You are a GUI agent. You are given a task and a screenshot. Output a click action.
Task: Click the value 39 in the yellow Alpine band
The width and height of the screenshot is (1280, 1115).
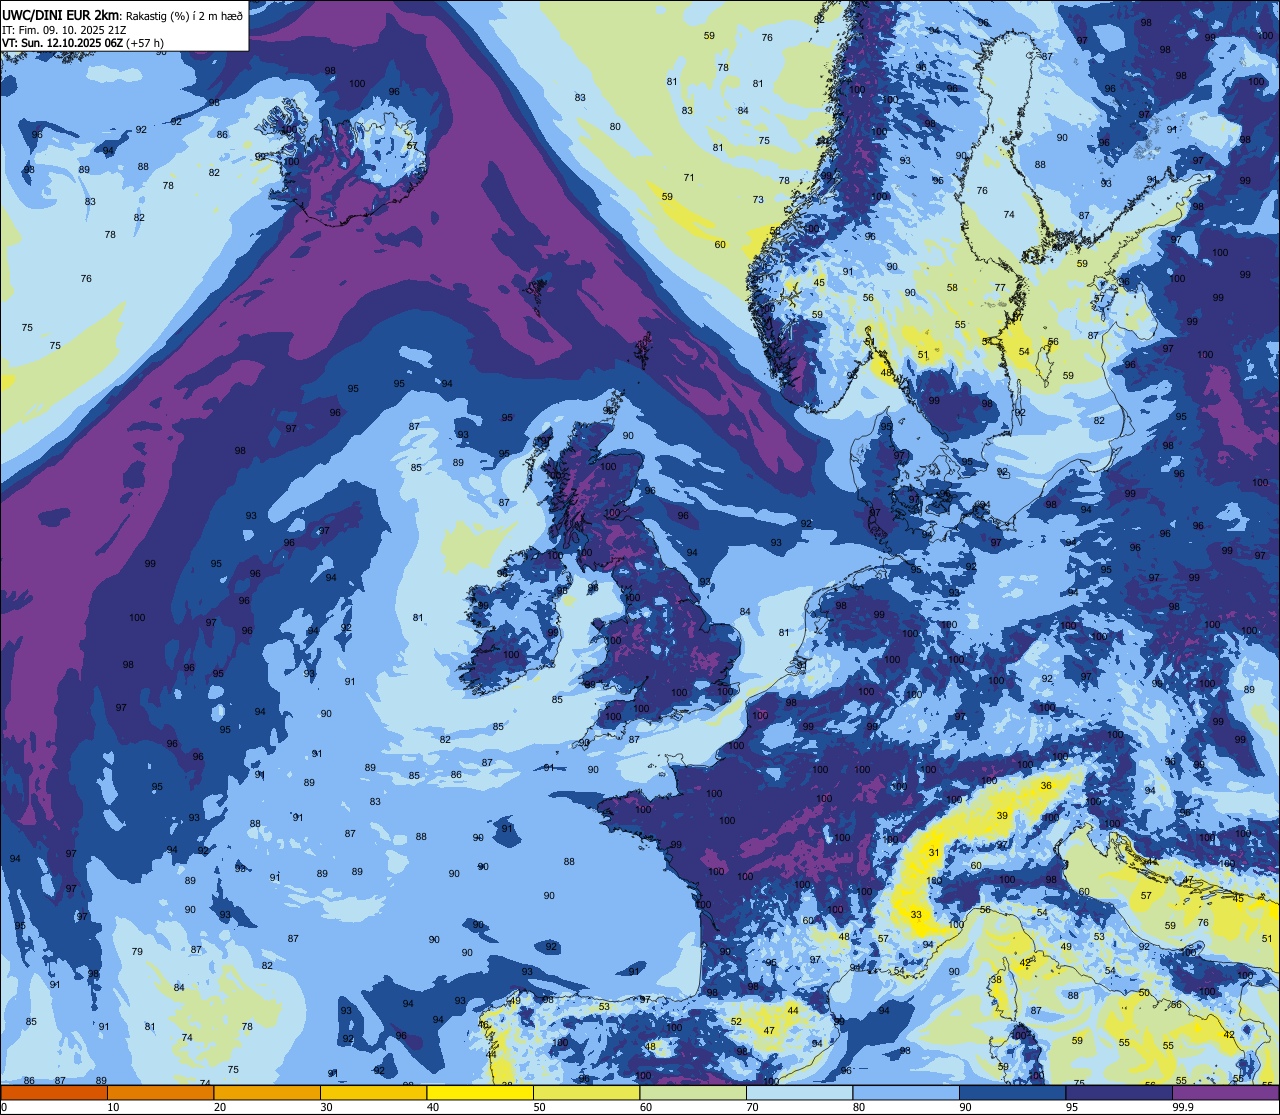(x=1002, y=816)
